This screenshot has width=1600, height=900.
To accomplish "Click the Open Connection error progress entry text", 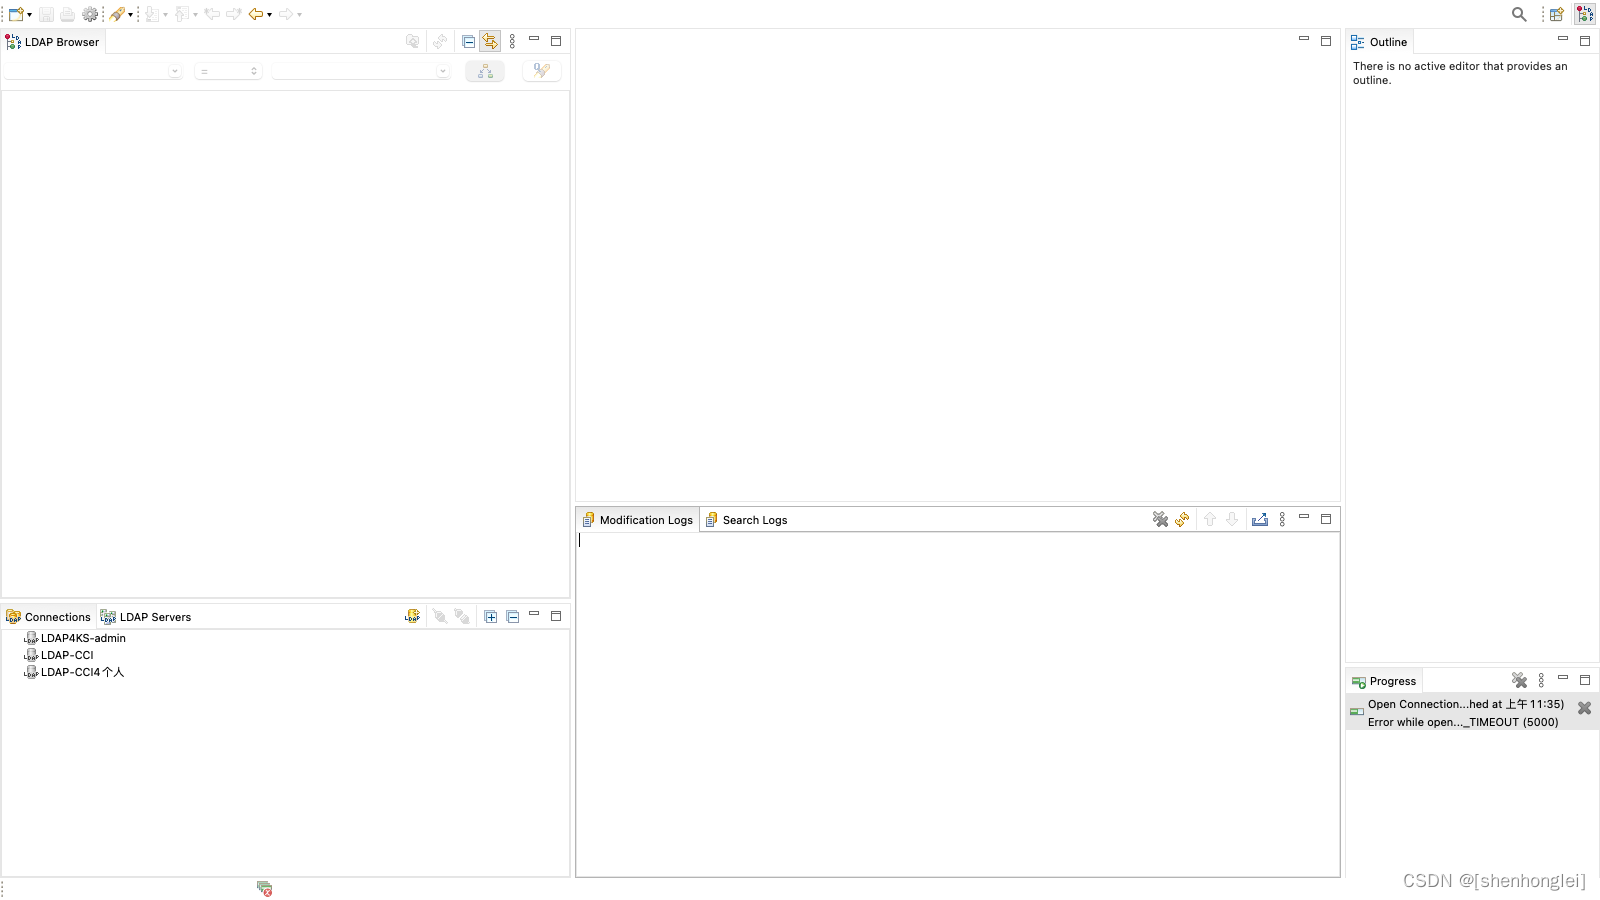I will [x=1465, y=713].
